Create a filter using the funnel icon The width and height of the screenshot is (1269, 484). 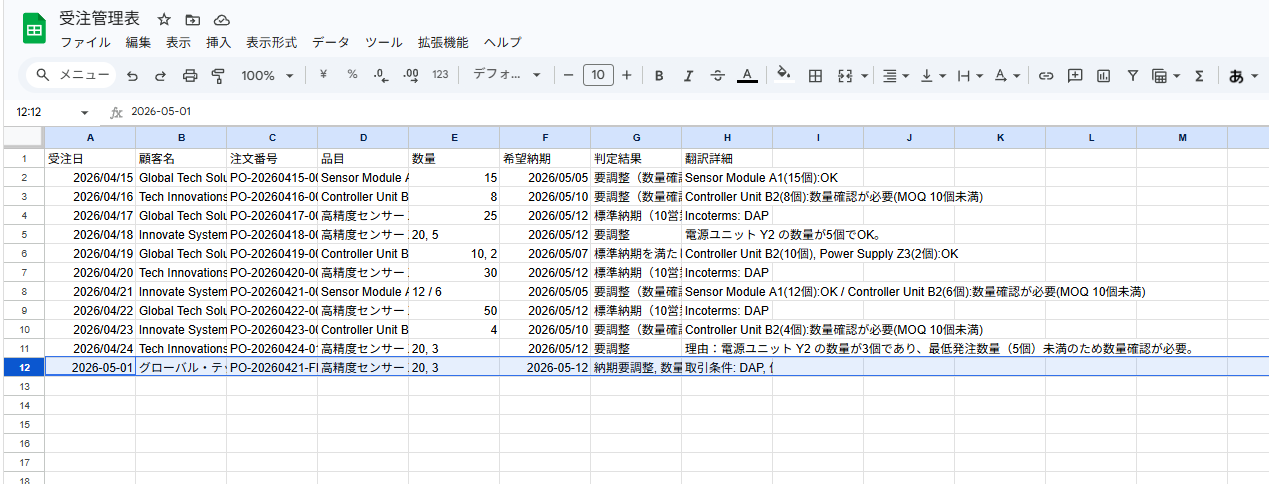(1133, 75)
